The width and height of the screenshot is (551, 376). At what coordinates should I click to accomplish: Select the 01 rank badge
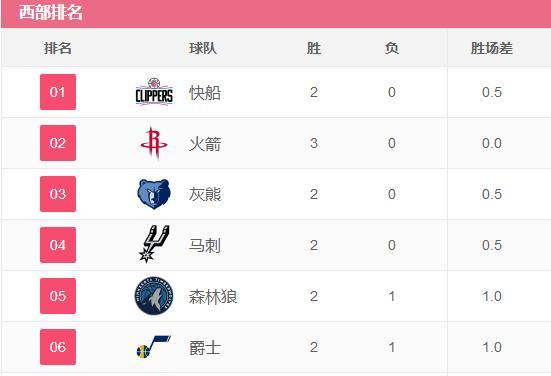click(x=58, y=92)
